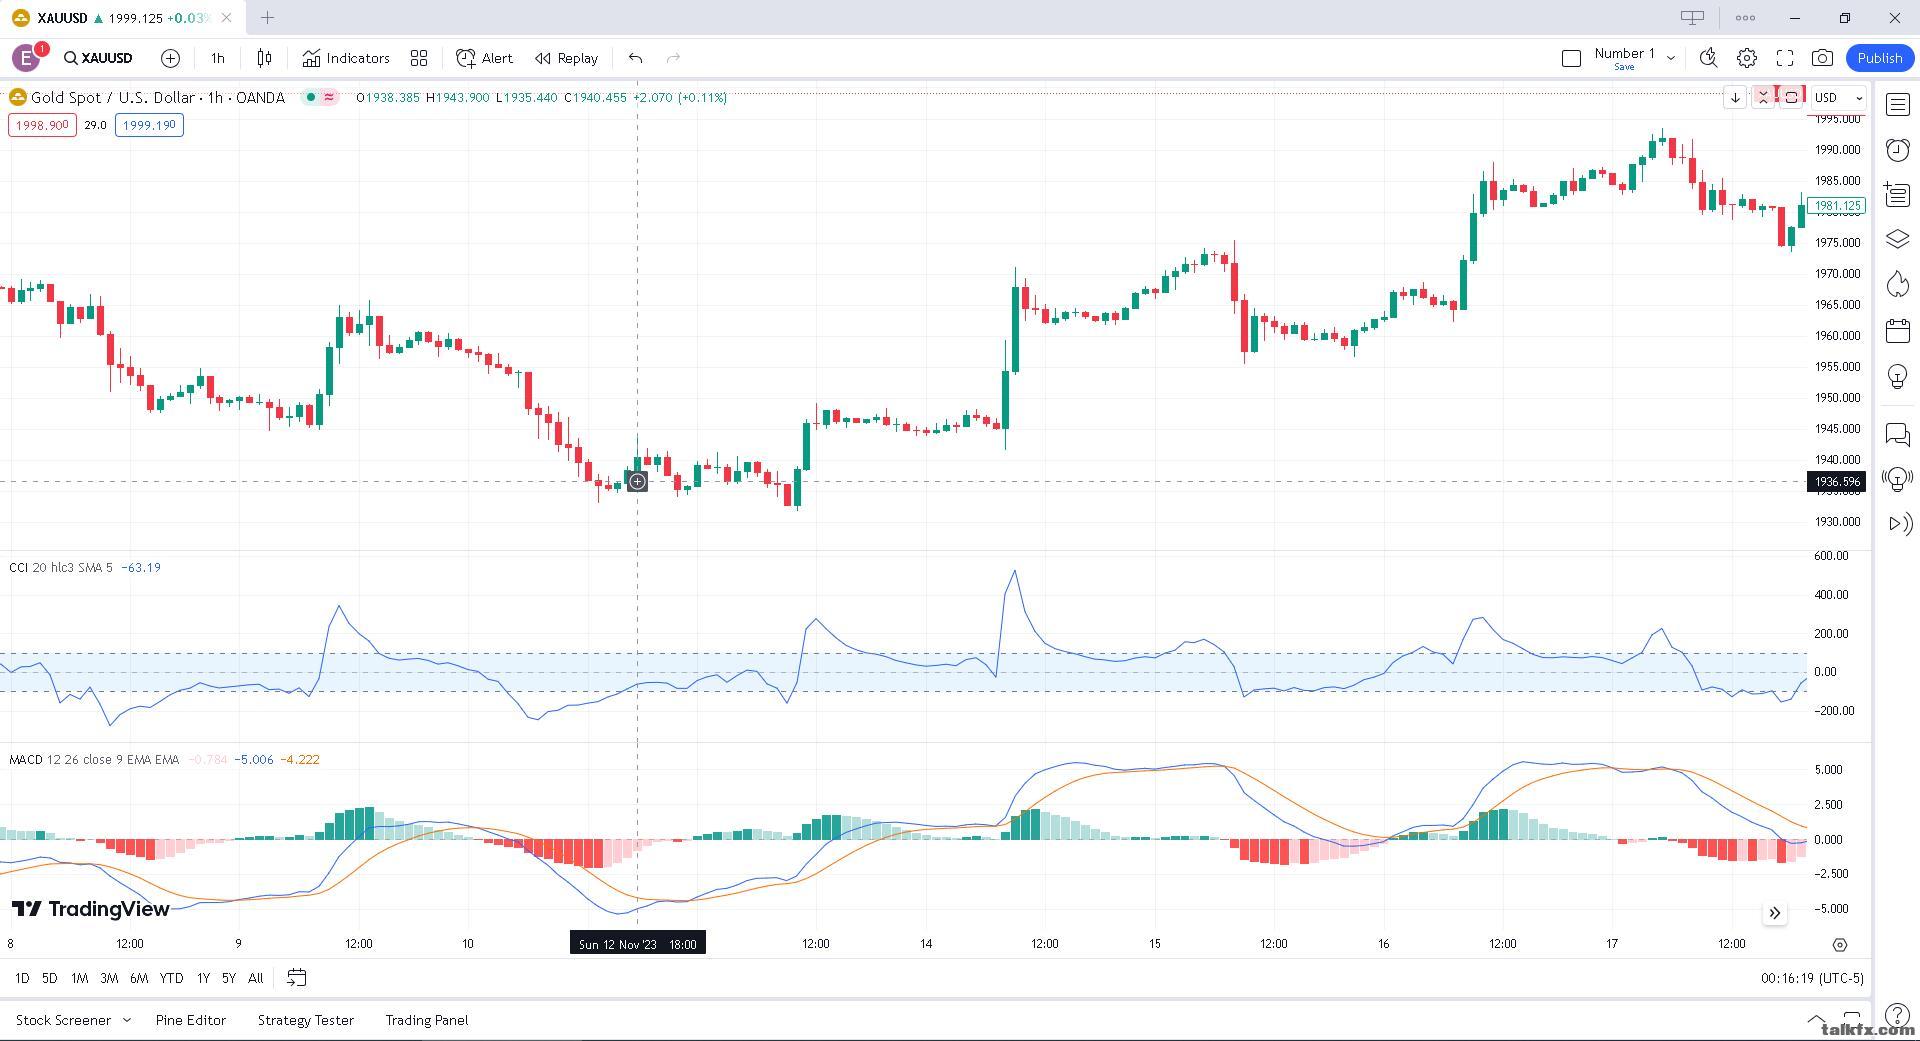
Task: Select the 5D date range
Action: pos(49,978)
